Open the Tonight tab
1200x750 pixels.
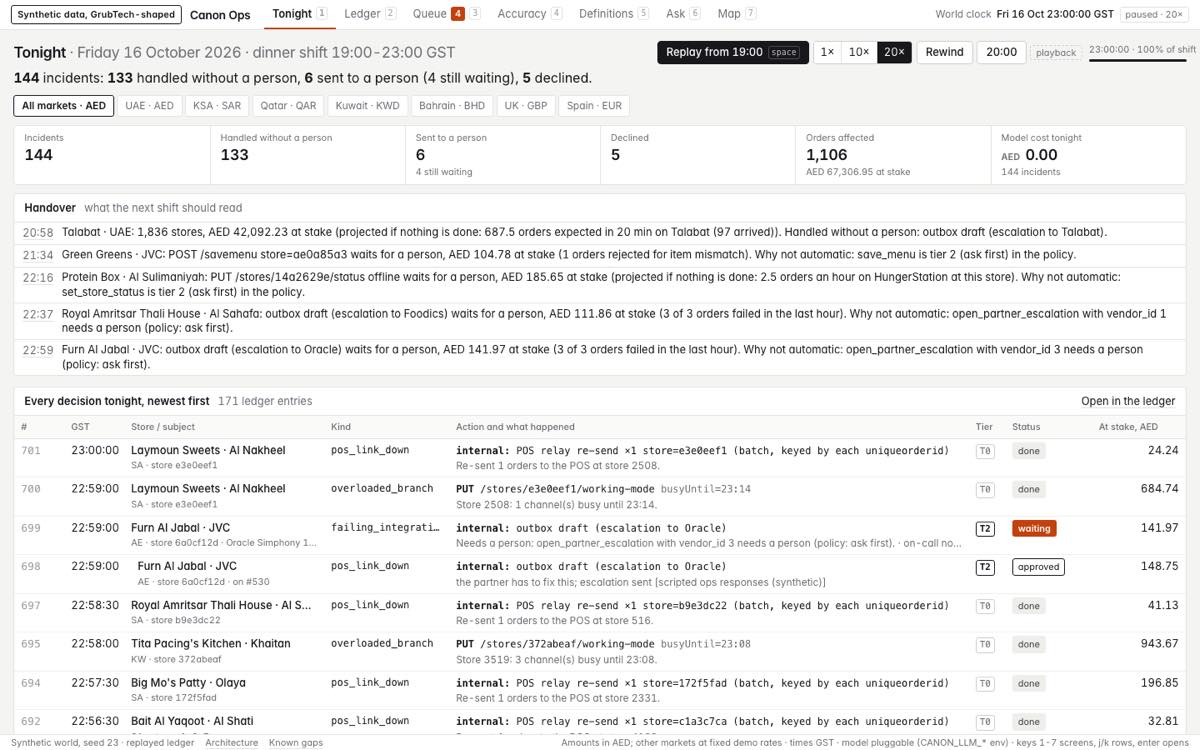tap(299, 14)
